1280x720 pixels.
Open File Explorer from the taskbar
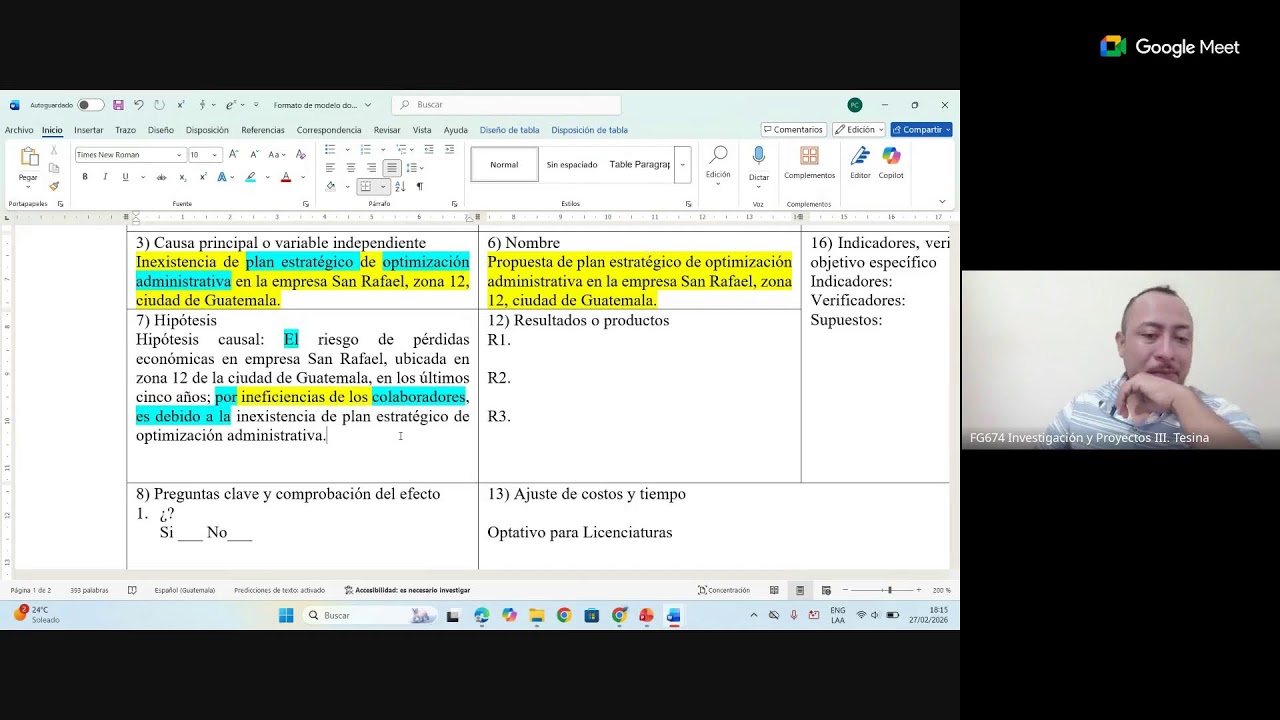[537, 615]
